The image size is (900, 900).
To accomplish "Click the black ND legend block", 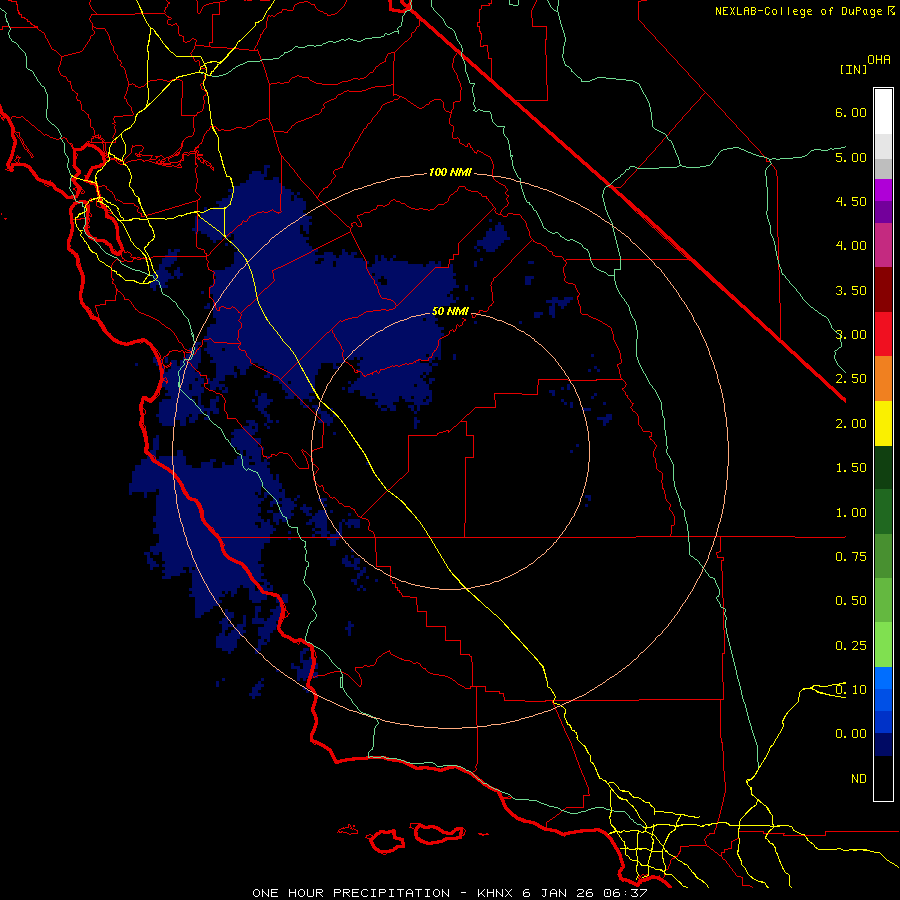I will tap(883, 778).
